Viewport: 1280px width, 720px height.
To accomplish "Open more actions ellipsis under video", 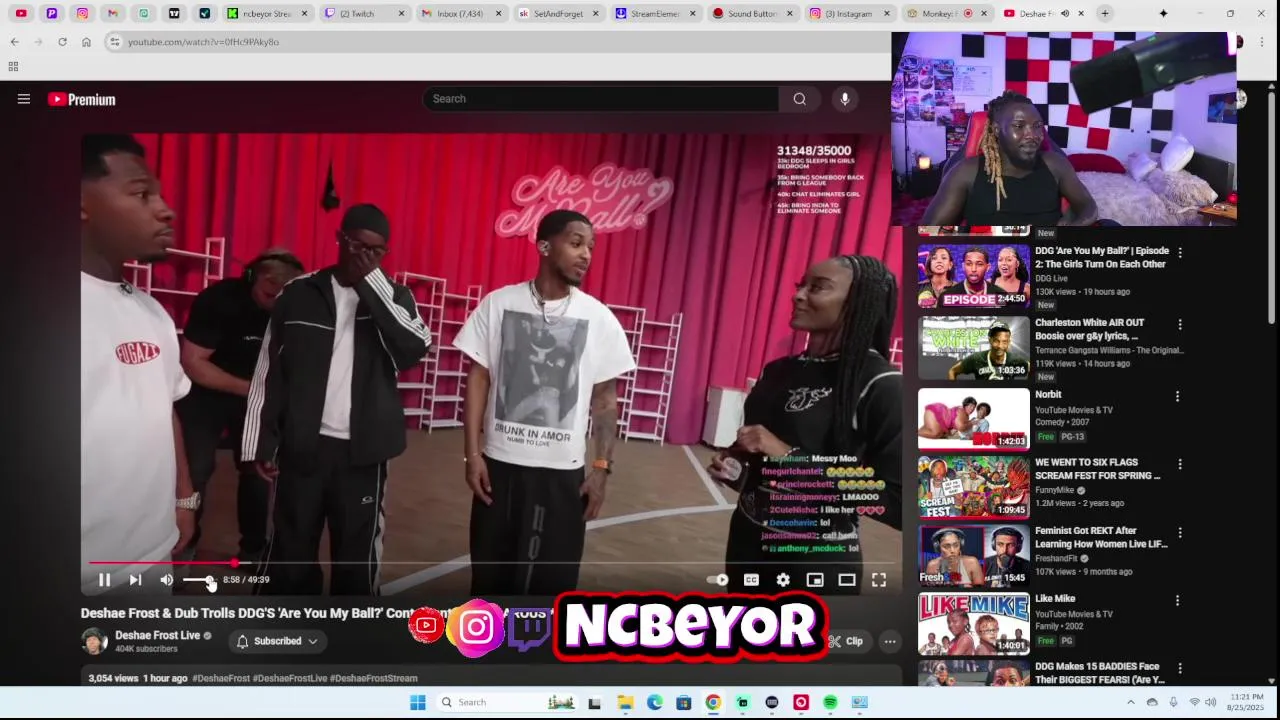I will tap(890, 641).
